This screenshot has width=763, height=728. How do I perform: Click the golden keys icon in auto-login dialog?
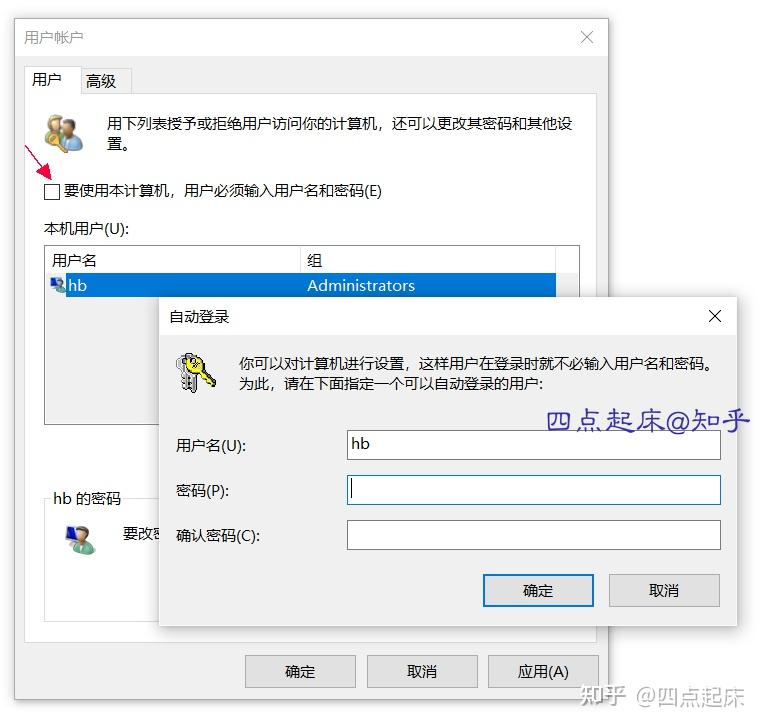pyautogui.click(x=195, y=373)
